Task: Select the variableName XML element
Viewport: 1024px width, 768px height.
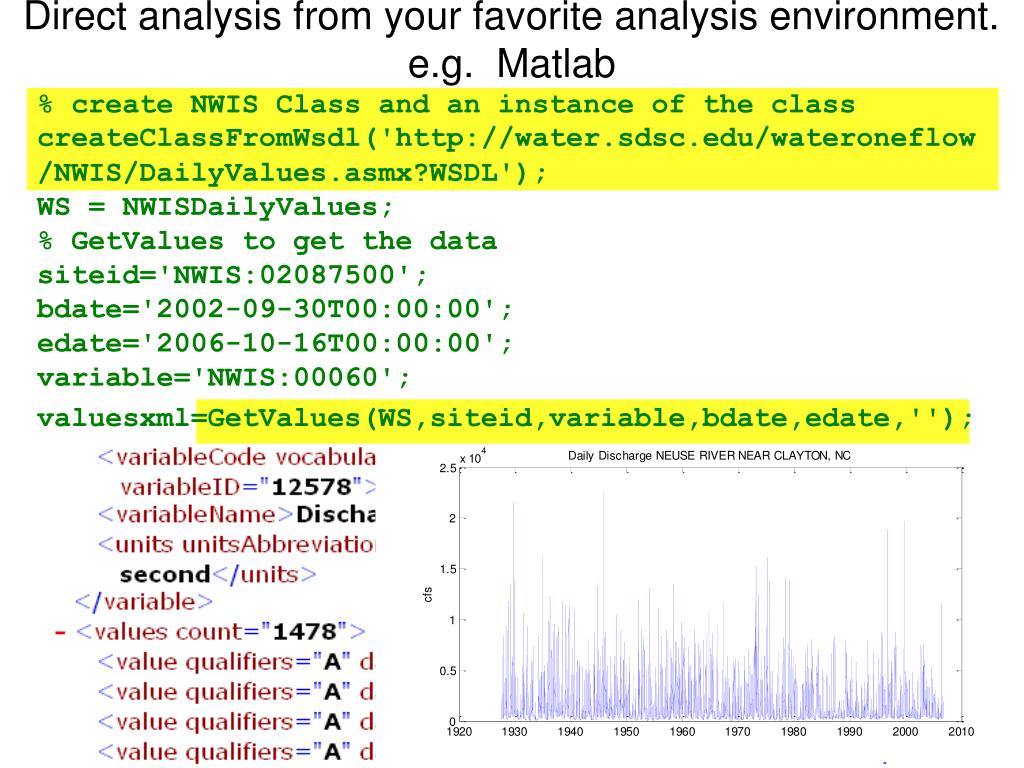Action: pos(236,515)
